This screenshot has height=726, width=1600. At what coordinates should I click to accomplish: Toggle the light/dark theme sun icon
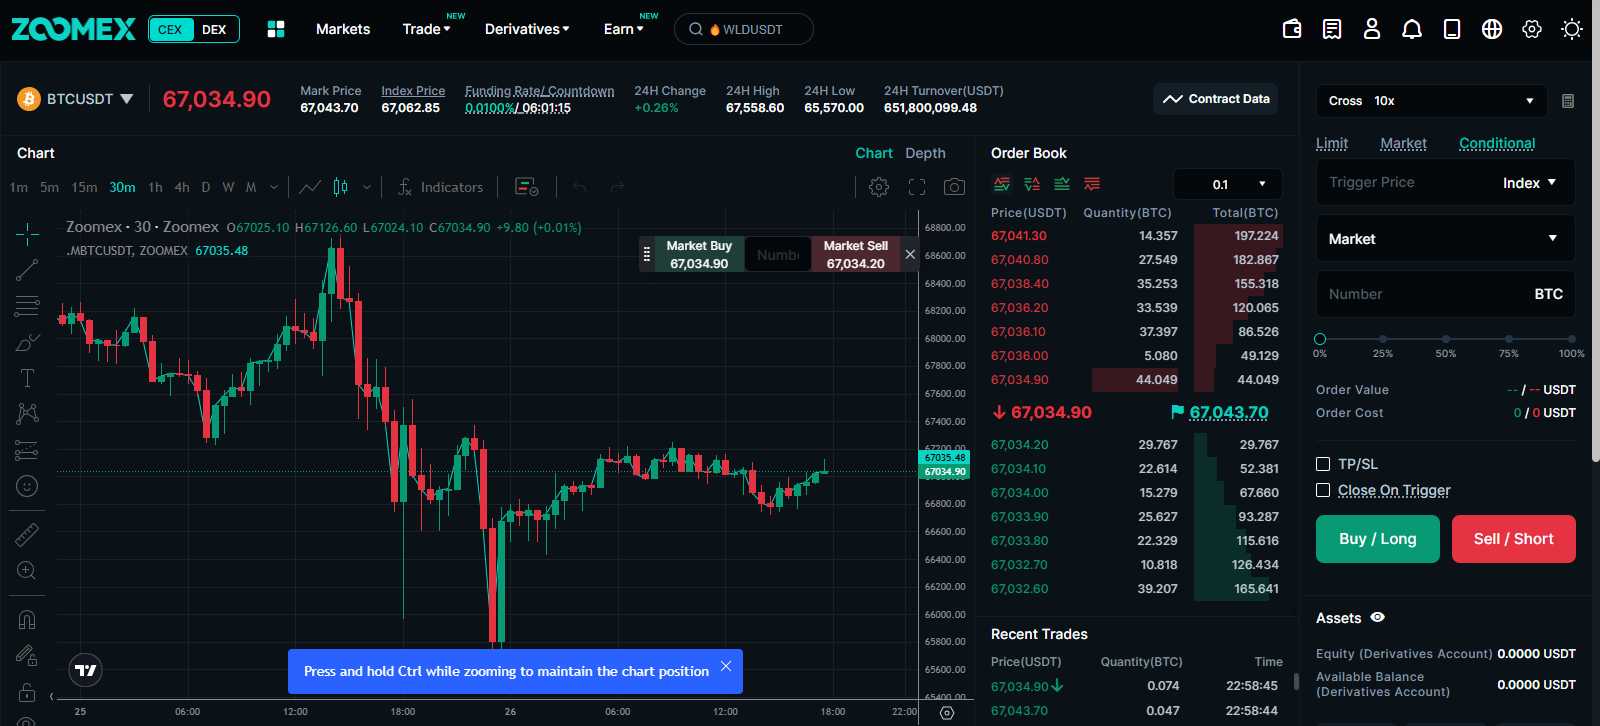coord(1572,29)
